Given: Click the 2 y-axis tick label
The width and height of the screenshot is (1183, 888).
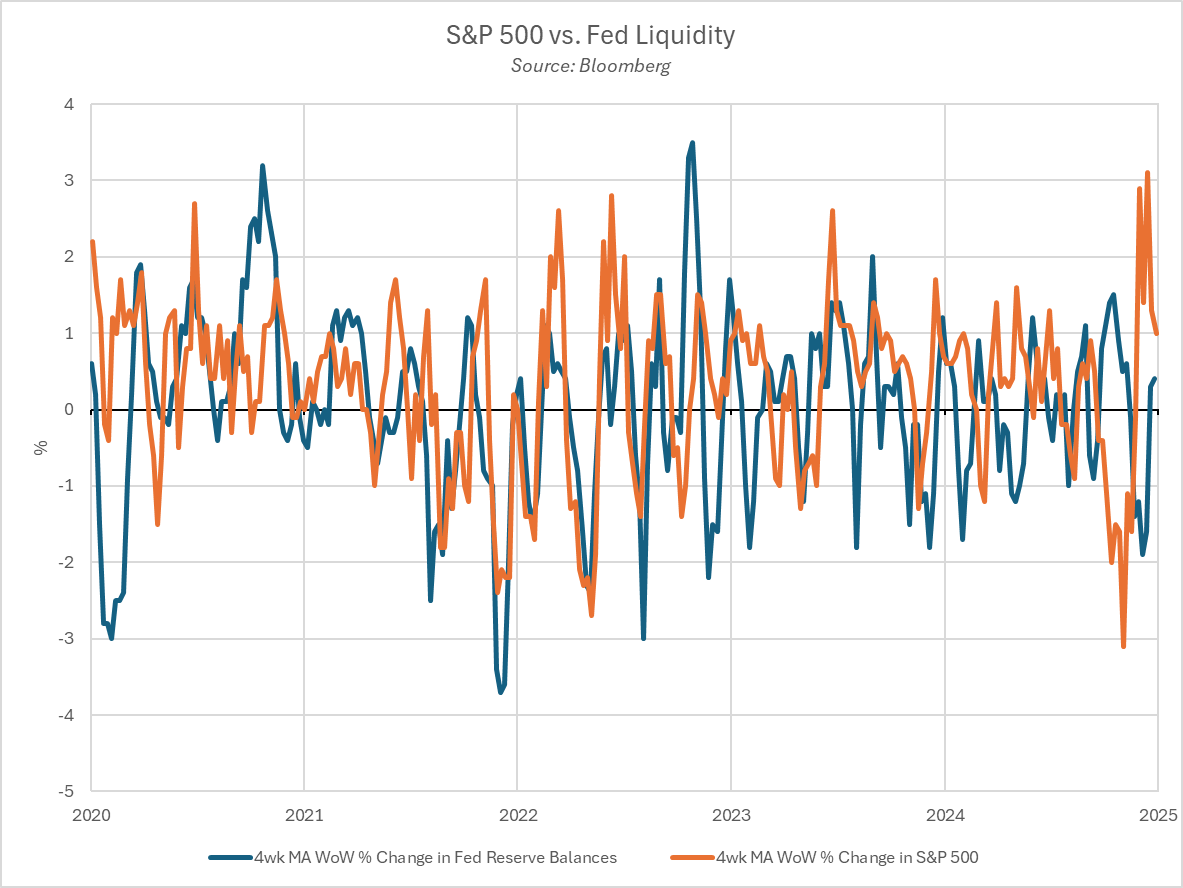Looking at the screenshot, I should 70,257.
